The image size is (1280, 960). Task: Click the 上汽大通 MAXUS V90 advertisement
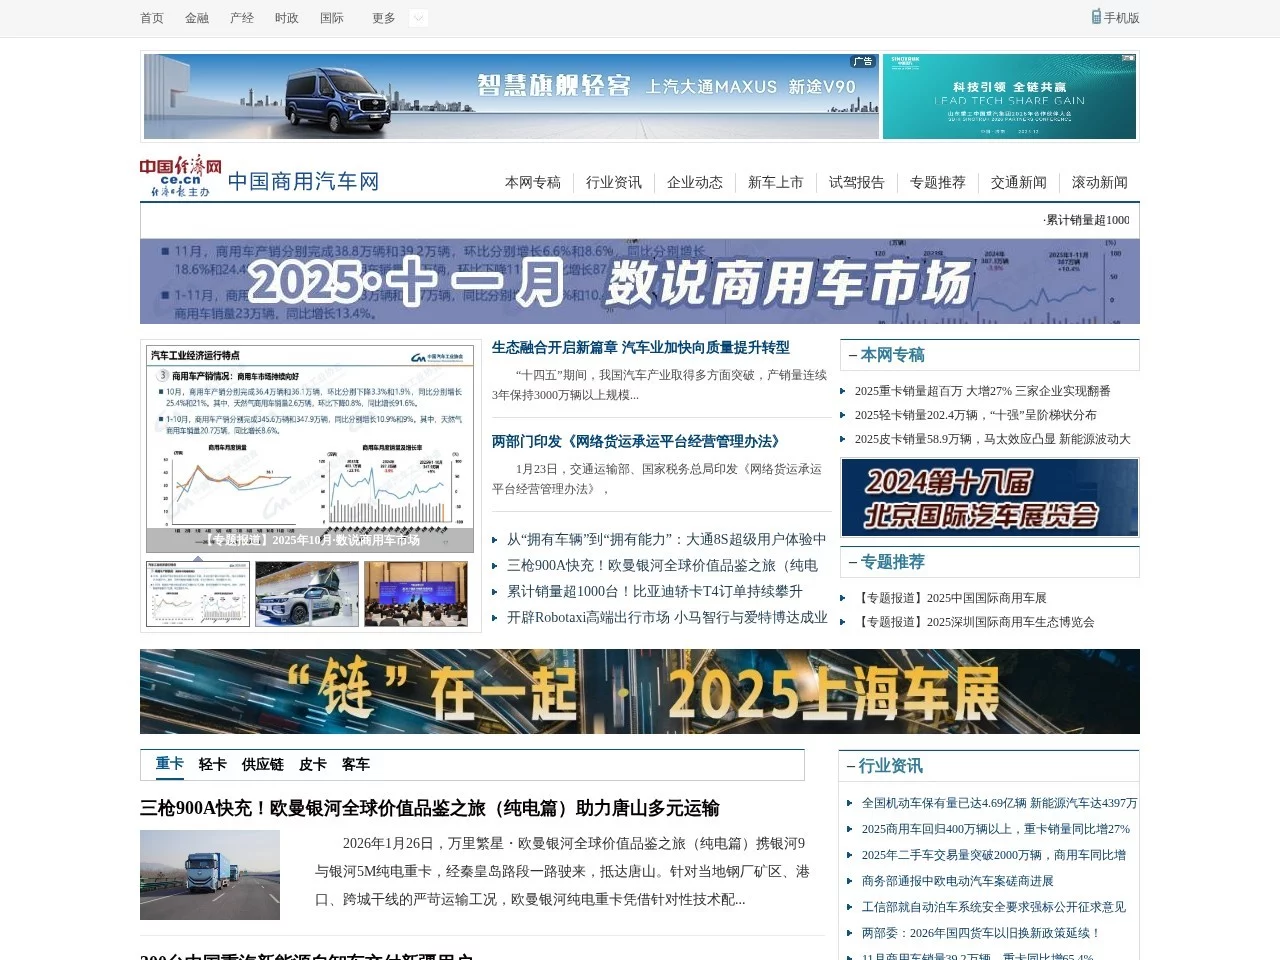[x=510, y=95]
